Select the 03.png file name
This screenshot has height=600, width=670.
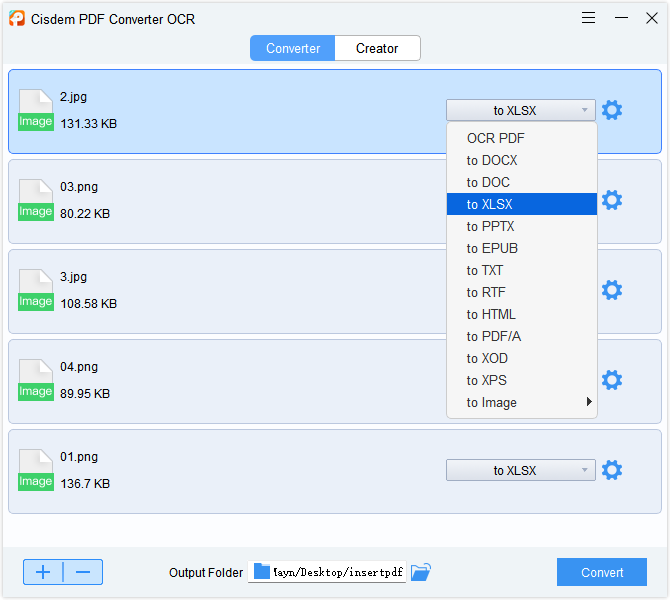click(x=79, y=187)
